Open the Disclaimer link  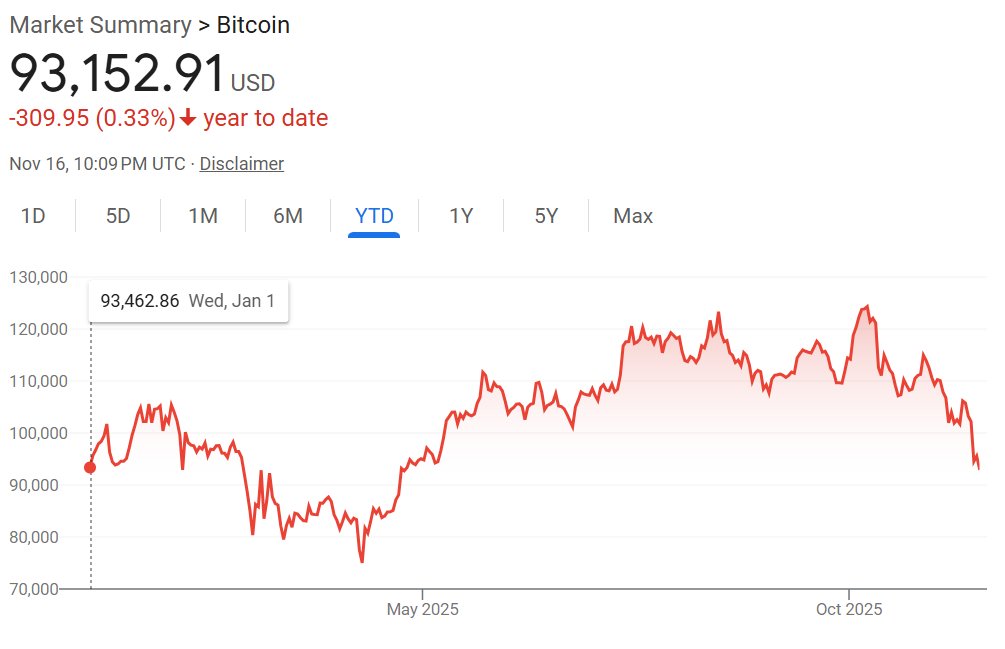[x=241, y=164]
